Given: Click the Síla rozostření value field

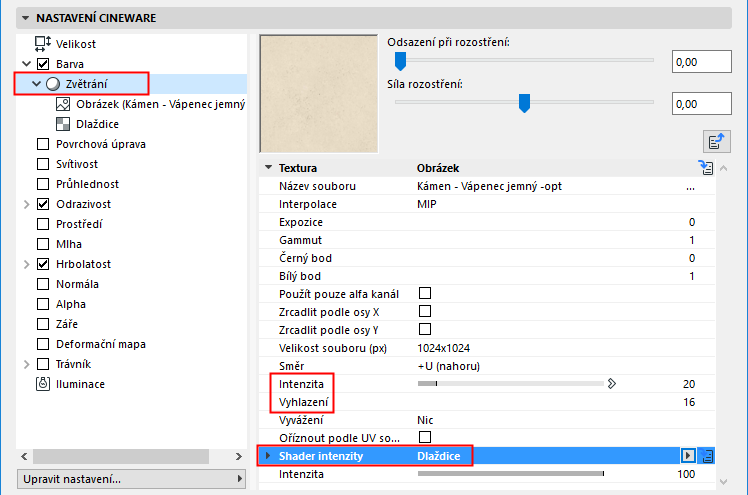Looking at the screenshot, I should (x=701, y=103).
